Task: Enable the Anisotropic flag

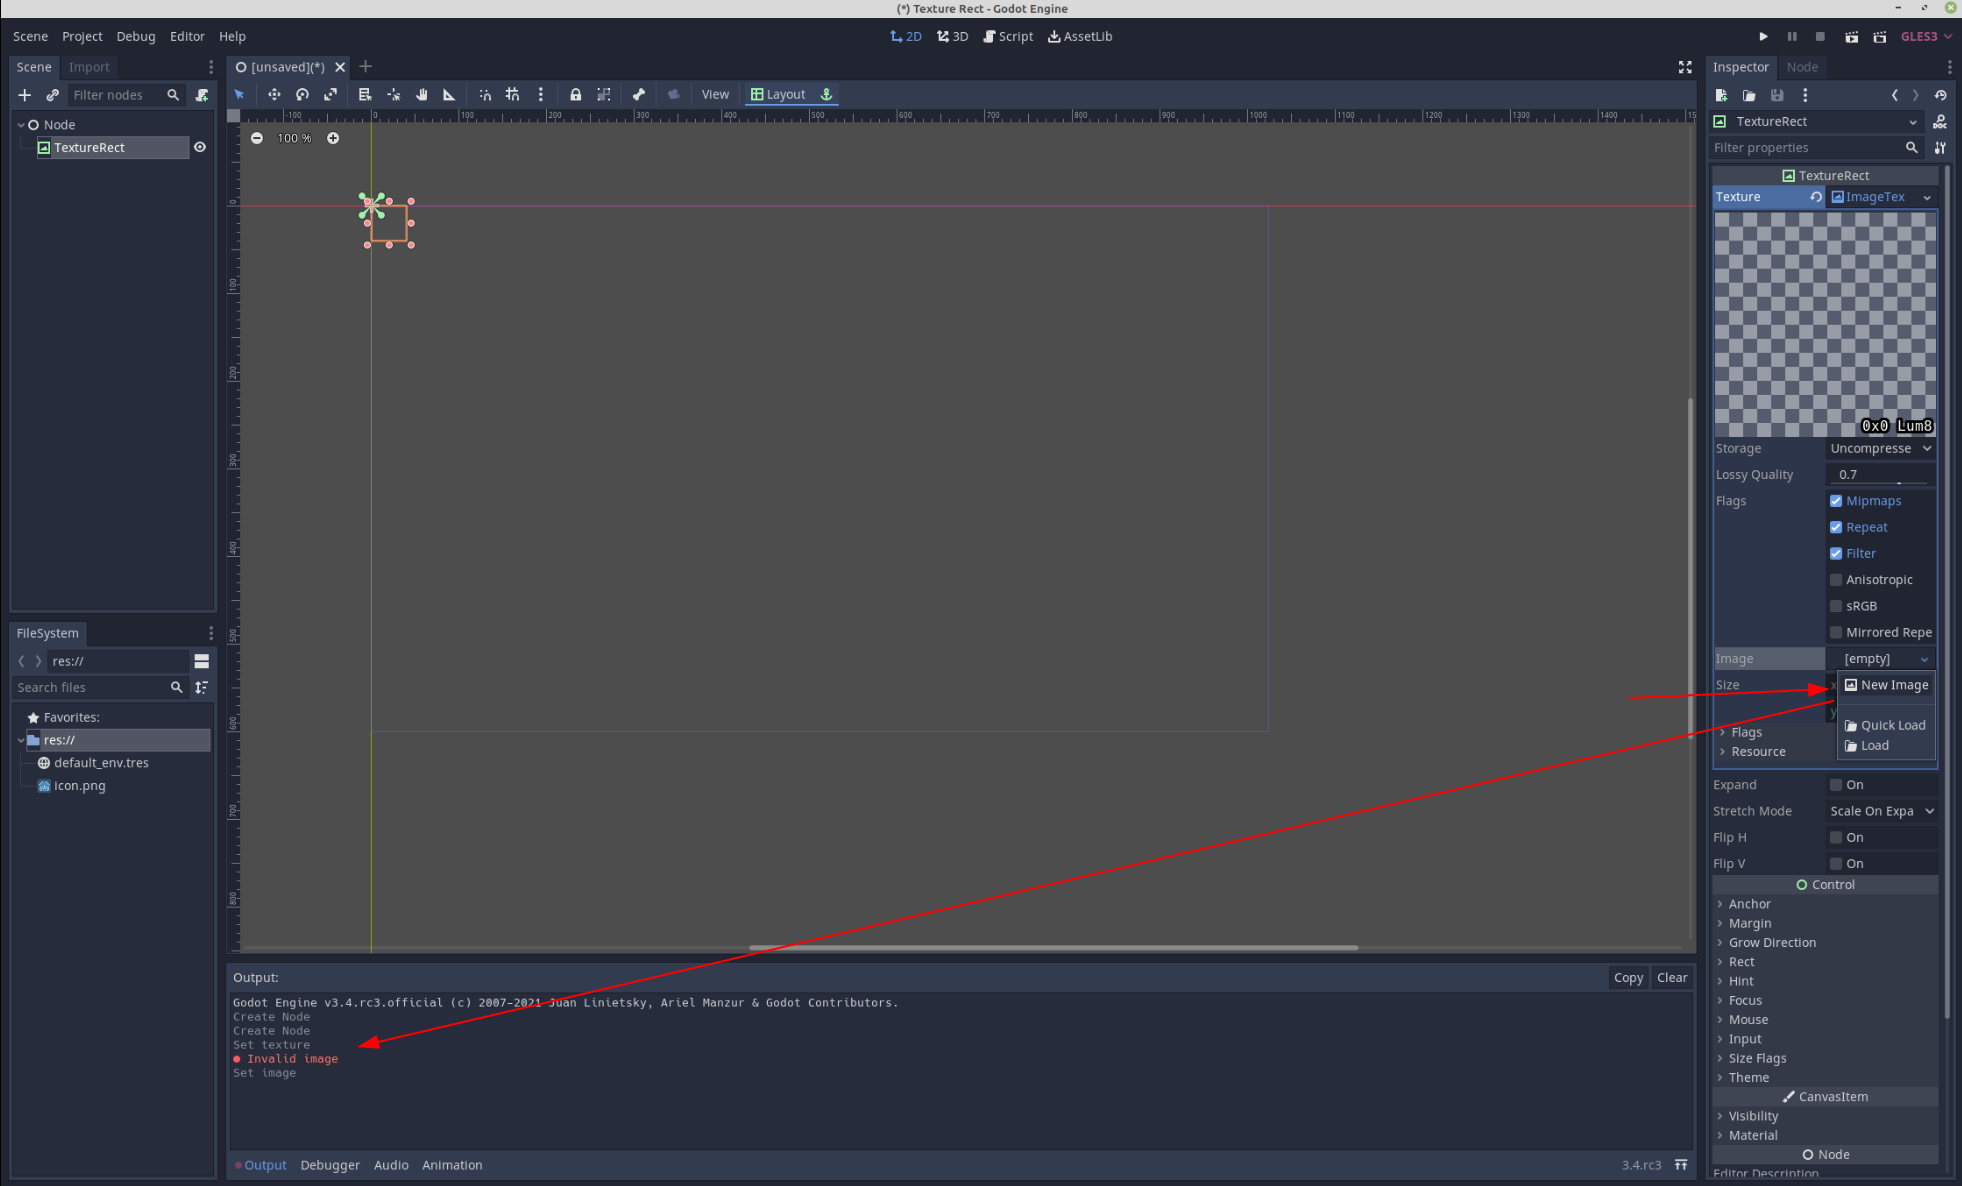Action: click(x=1837, y=579)
